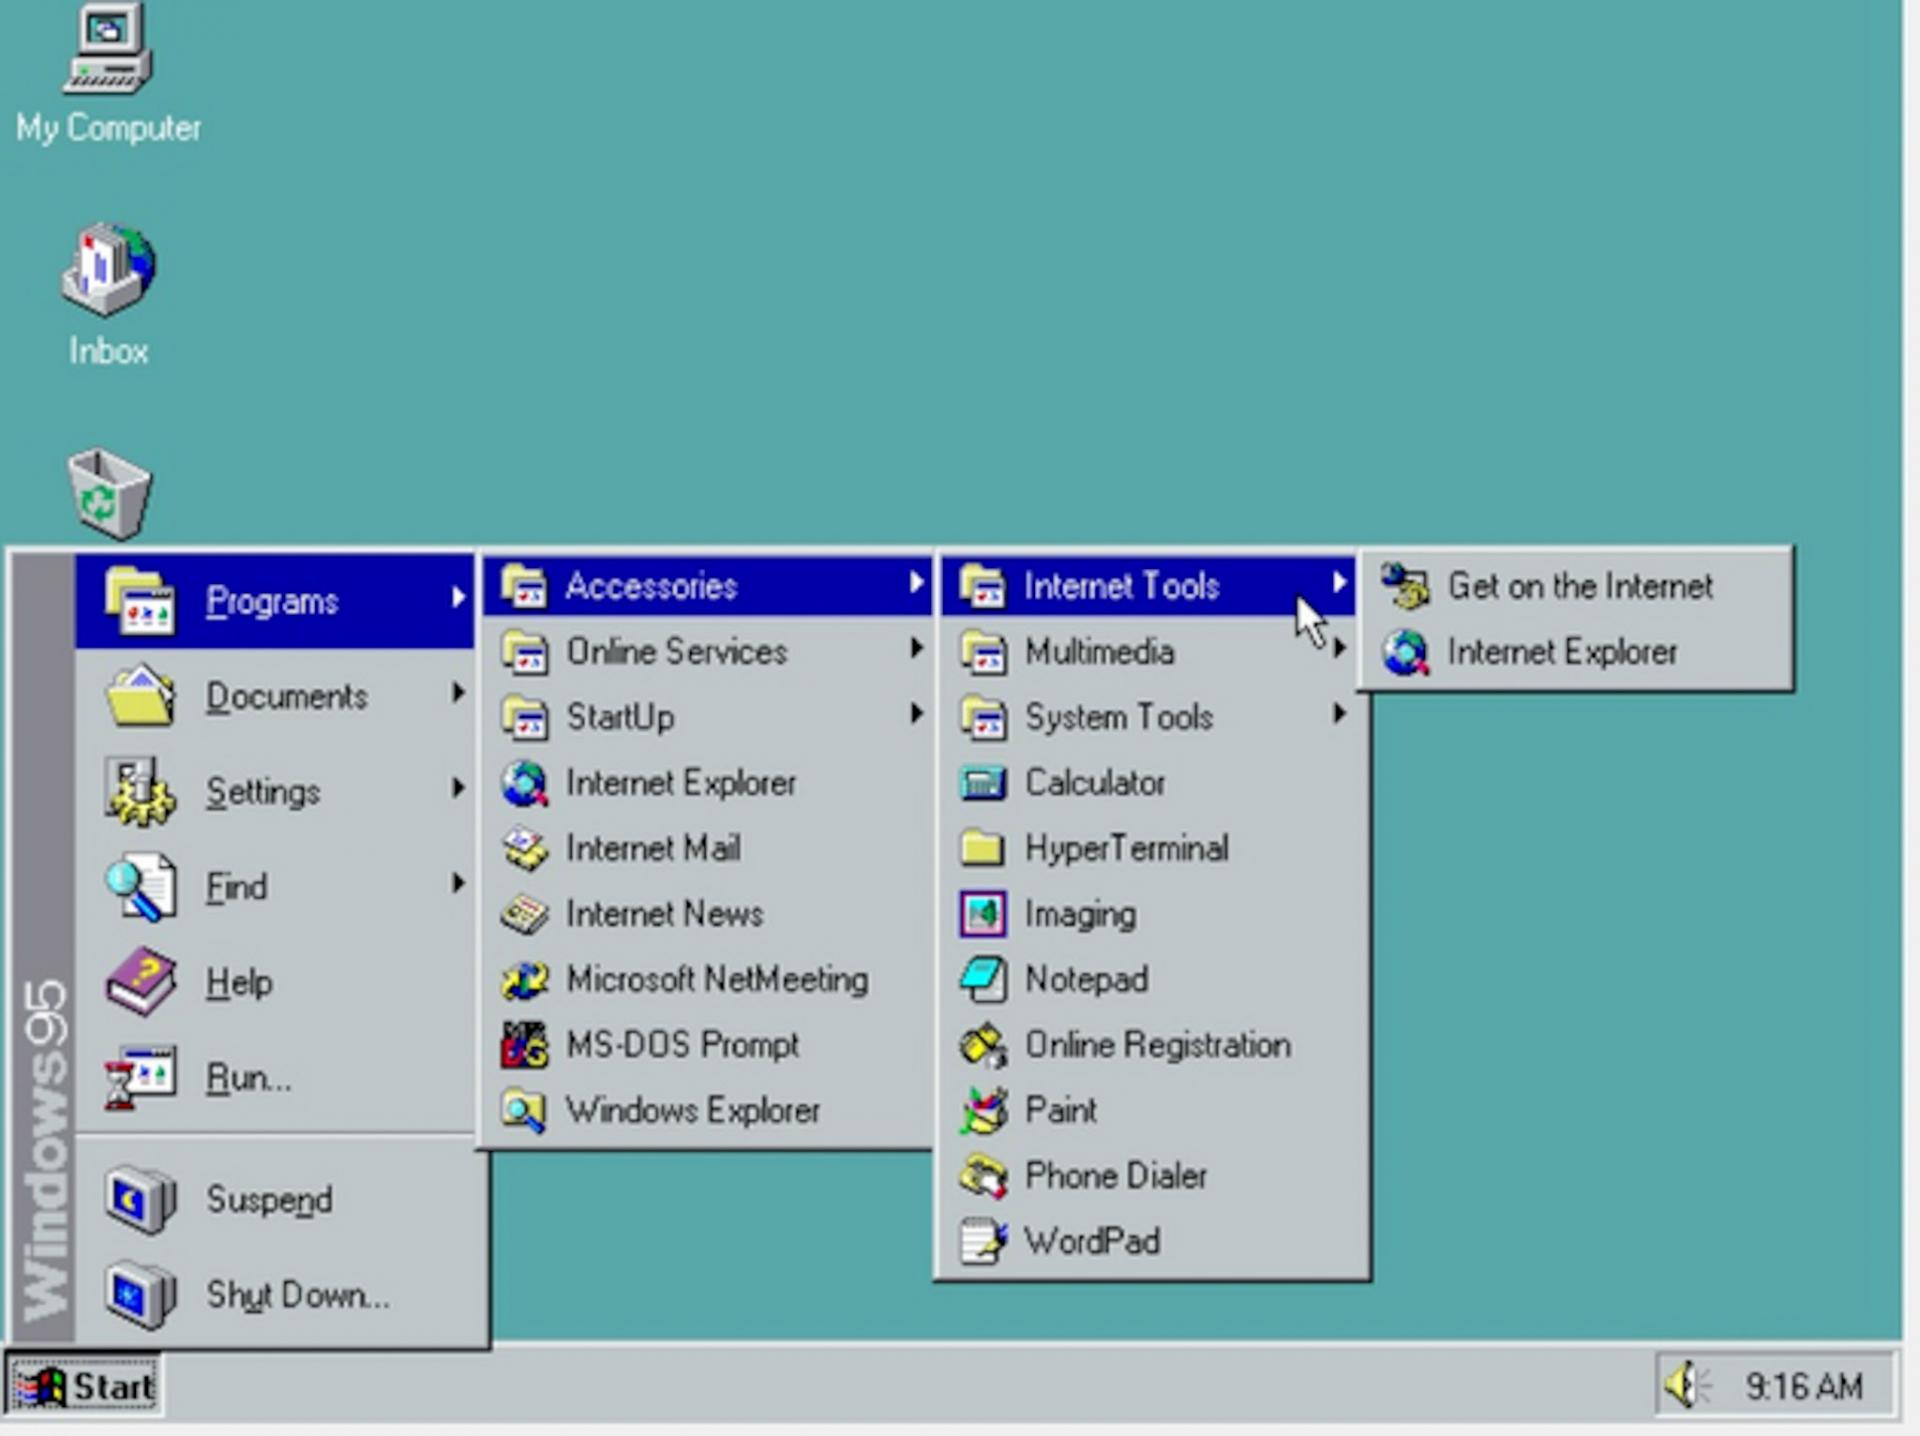The image size is (1920, 1436).
Task: Launch Paint from the Accessories menu
Action: pos(1060,1110)
